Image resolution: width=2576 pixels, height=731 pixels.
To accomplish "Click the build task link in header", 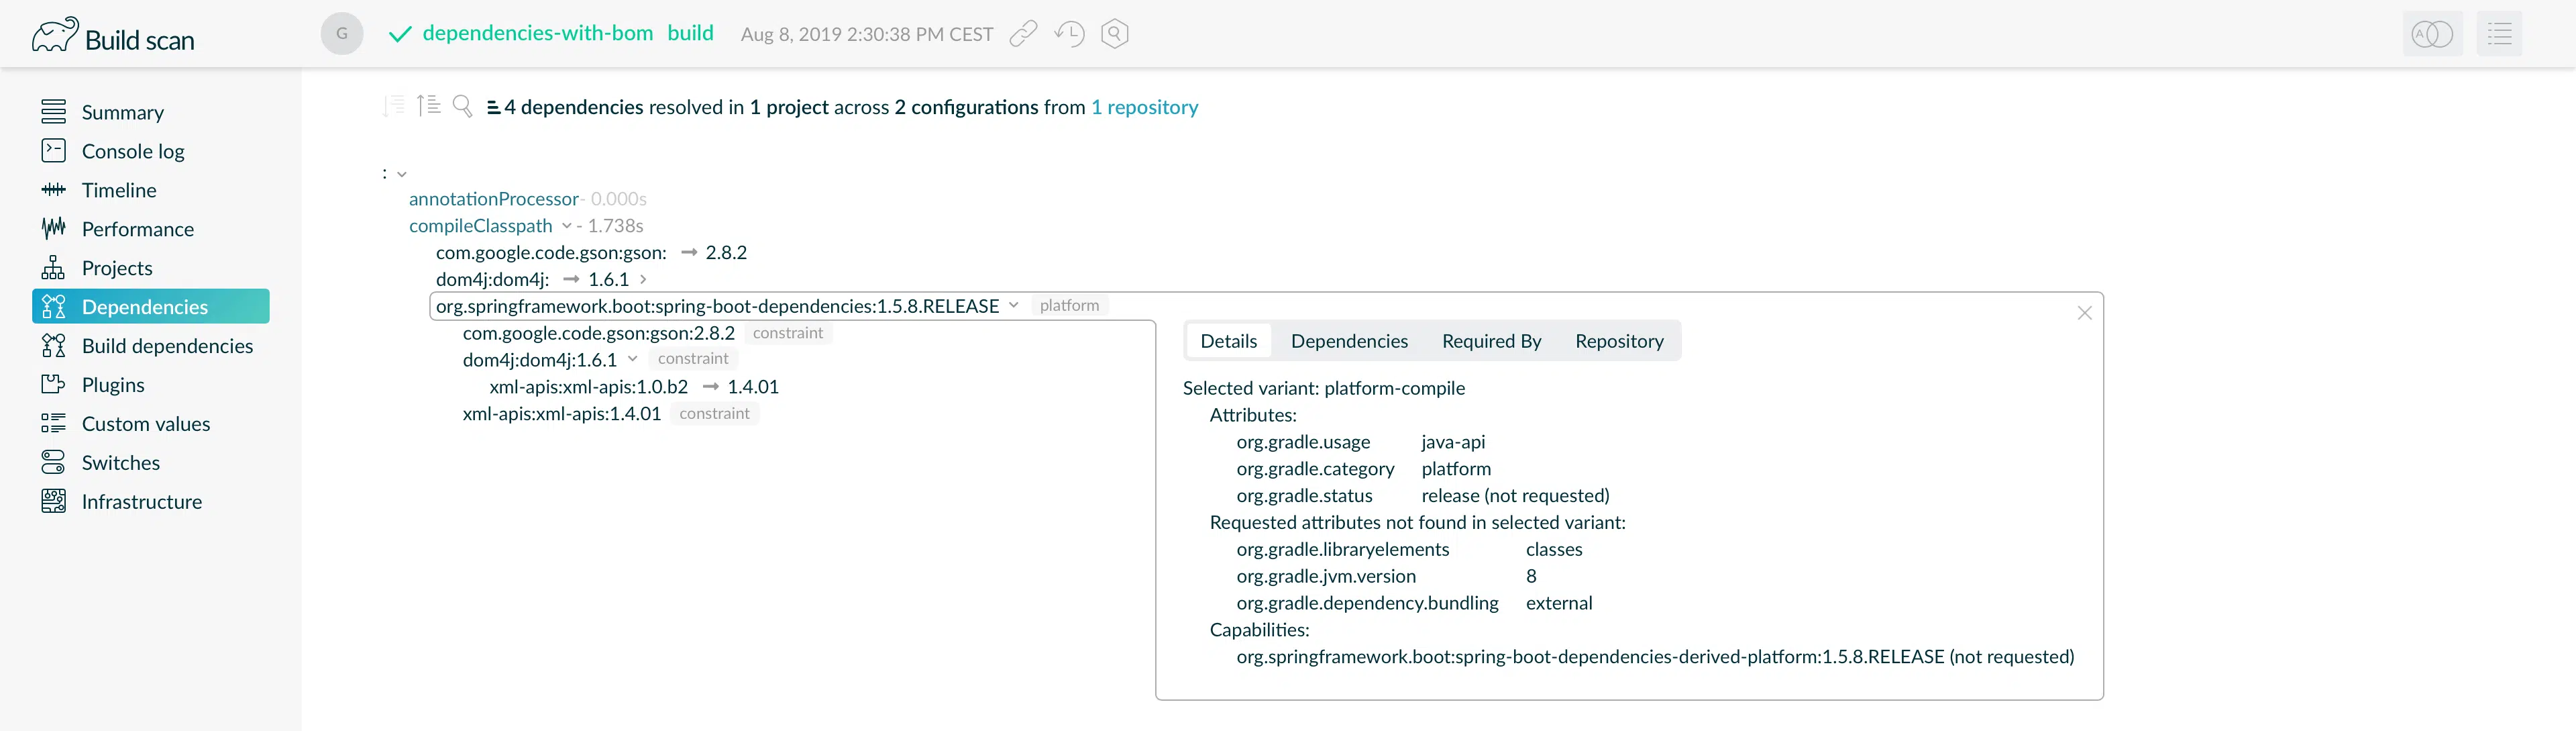I will (691, 33).
